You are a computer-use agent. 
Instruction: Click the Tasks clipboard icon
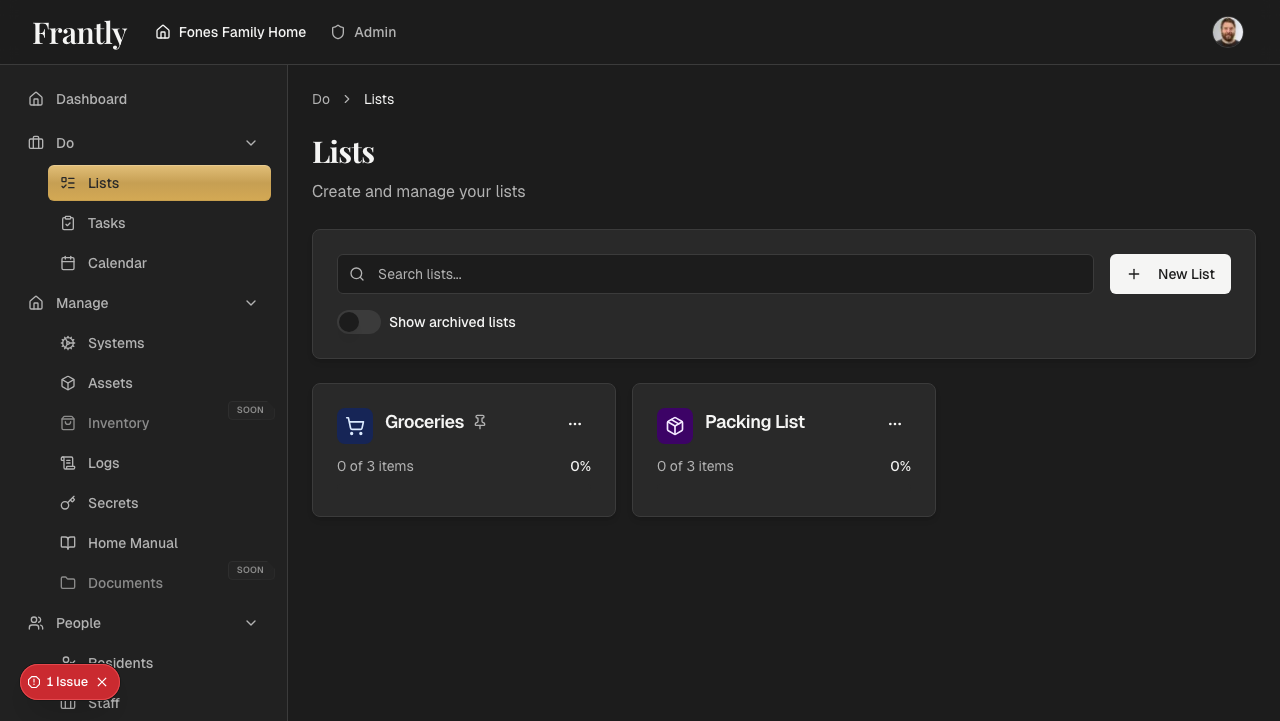67,223
